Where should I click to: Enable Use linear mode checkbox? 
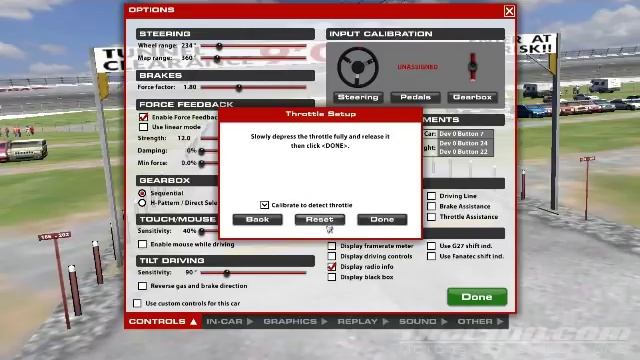143,127
